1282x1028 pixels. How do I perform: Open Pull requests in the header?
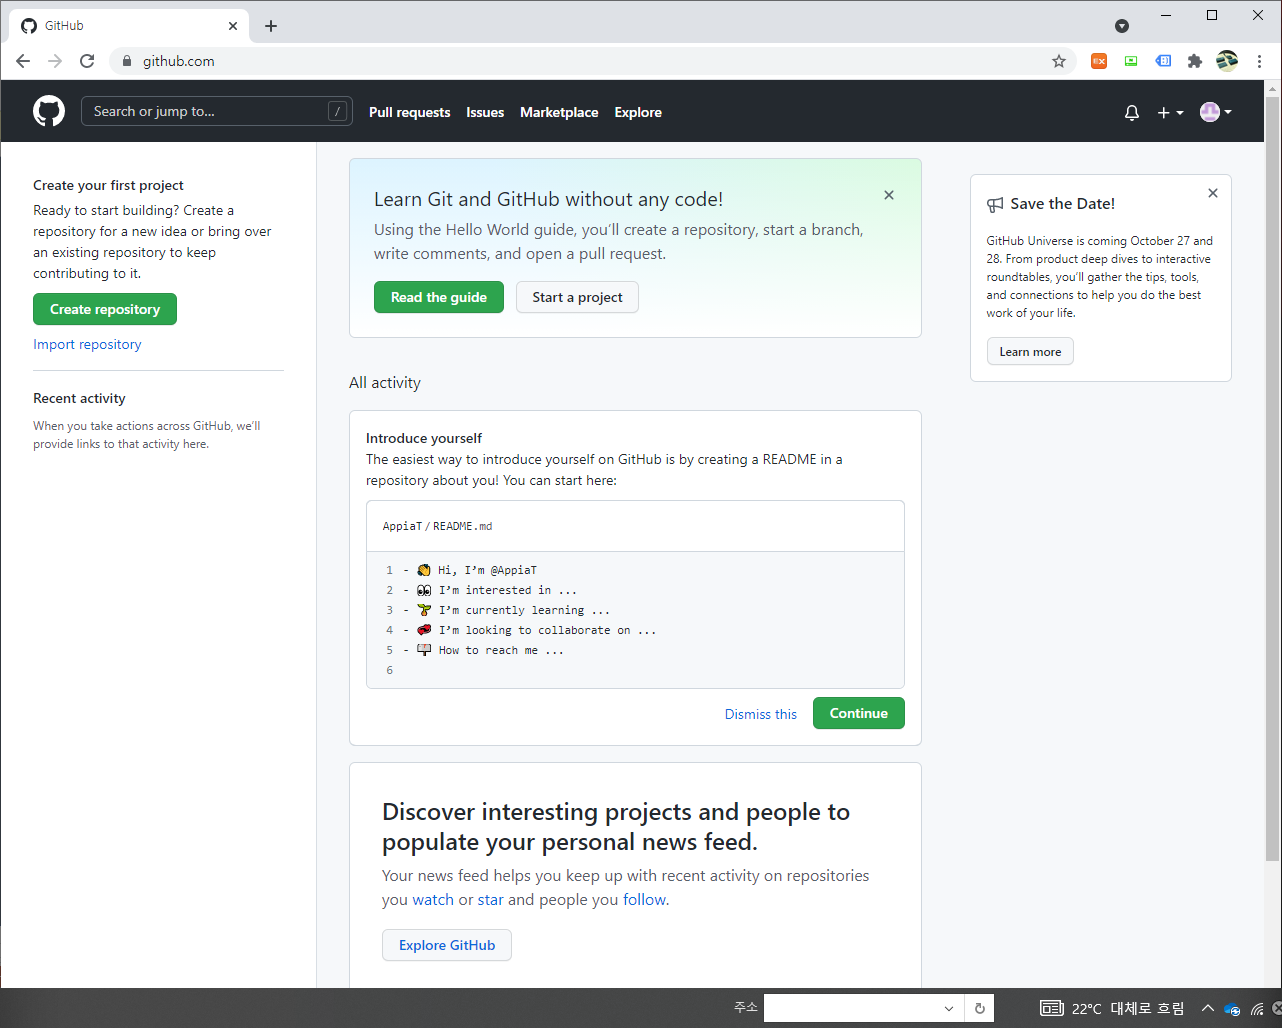coord(410,112)
